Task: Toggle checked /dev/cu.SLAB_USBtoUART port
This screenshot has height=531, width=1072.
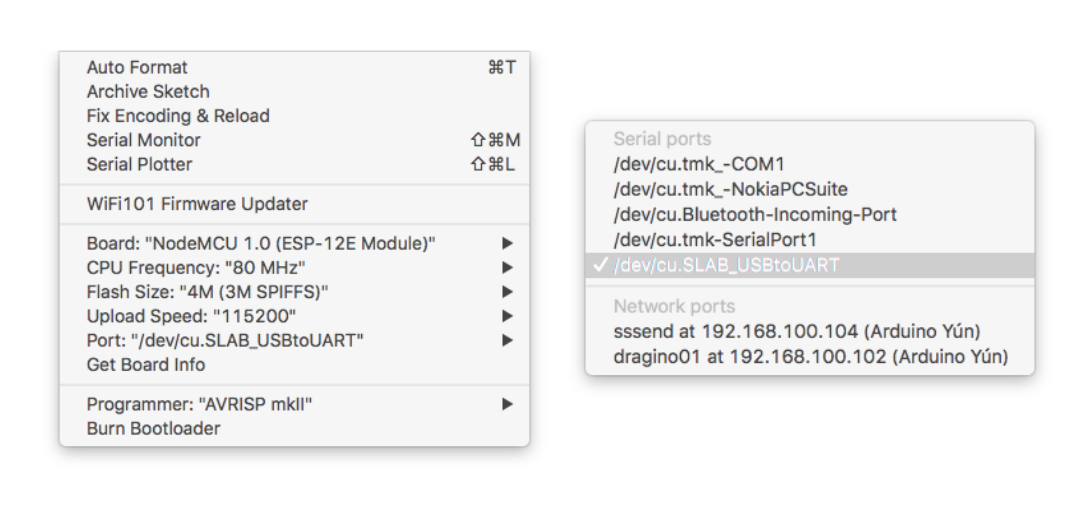Action: [810, 265]
